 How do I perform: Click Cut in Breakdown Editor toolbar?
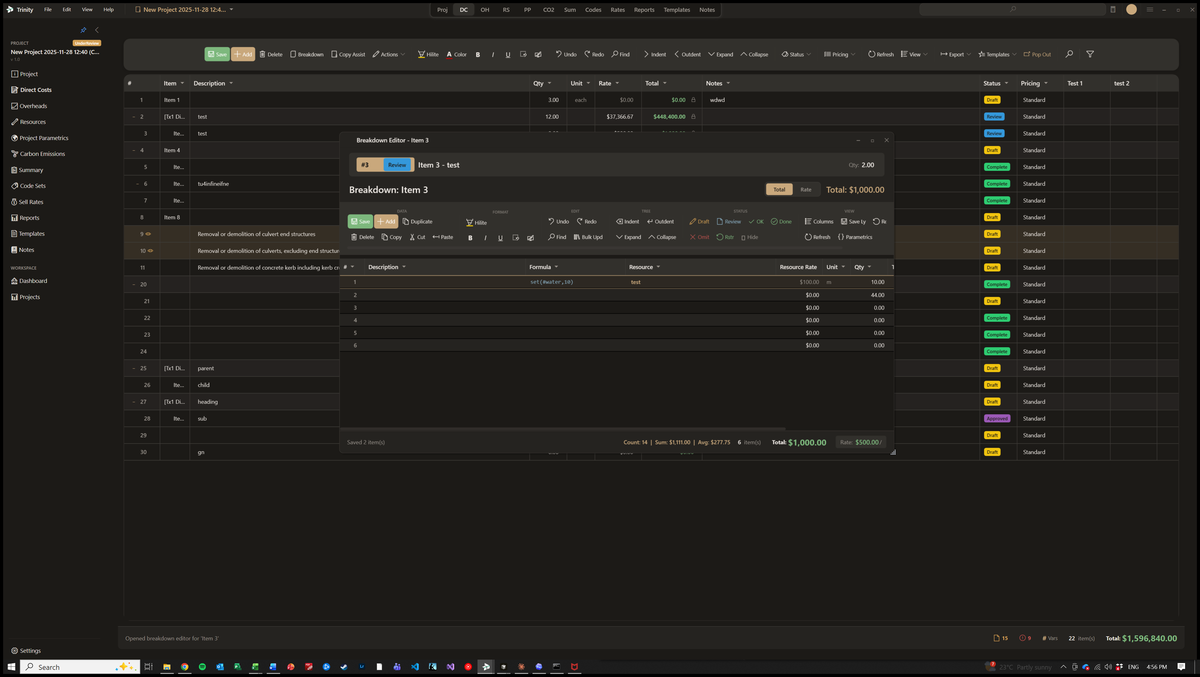click(x=418, y=237)
